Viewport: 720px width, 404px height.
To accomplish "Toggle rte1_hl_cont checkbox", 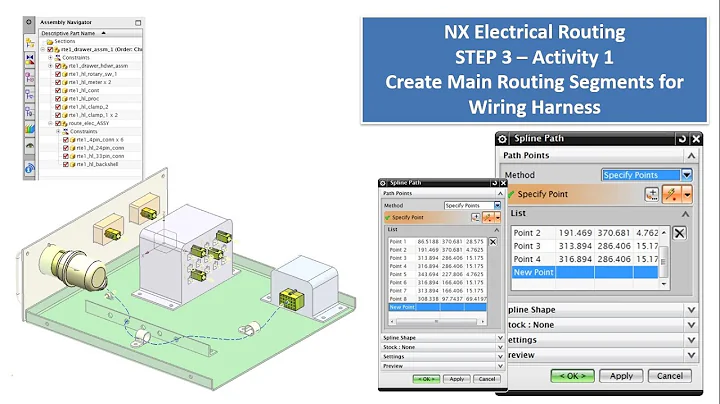I will [x=58, y=90].
